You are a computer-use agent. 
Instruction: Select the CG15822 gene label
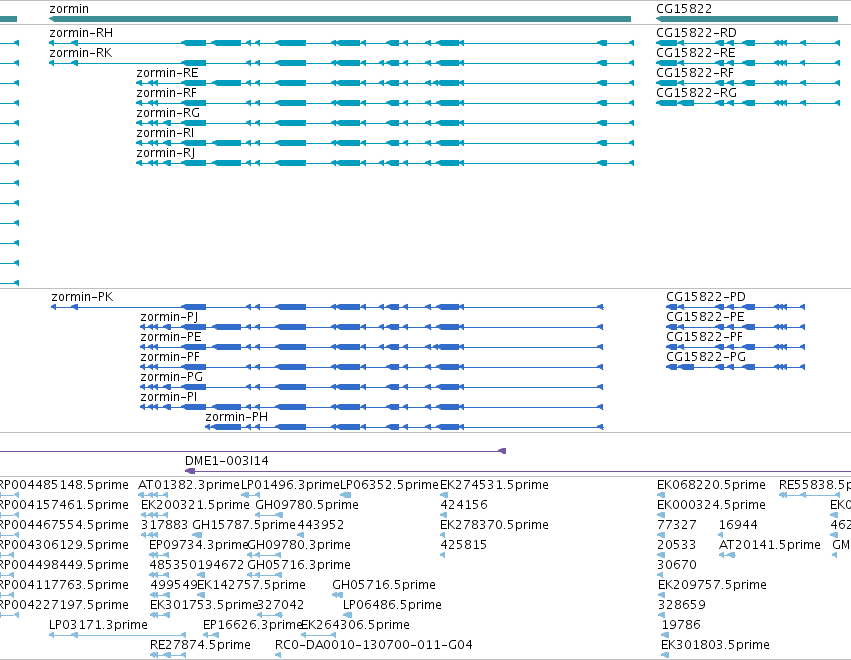[684, 9]
